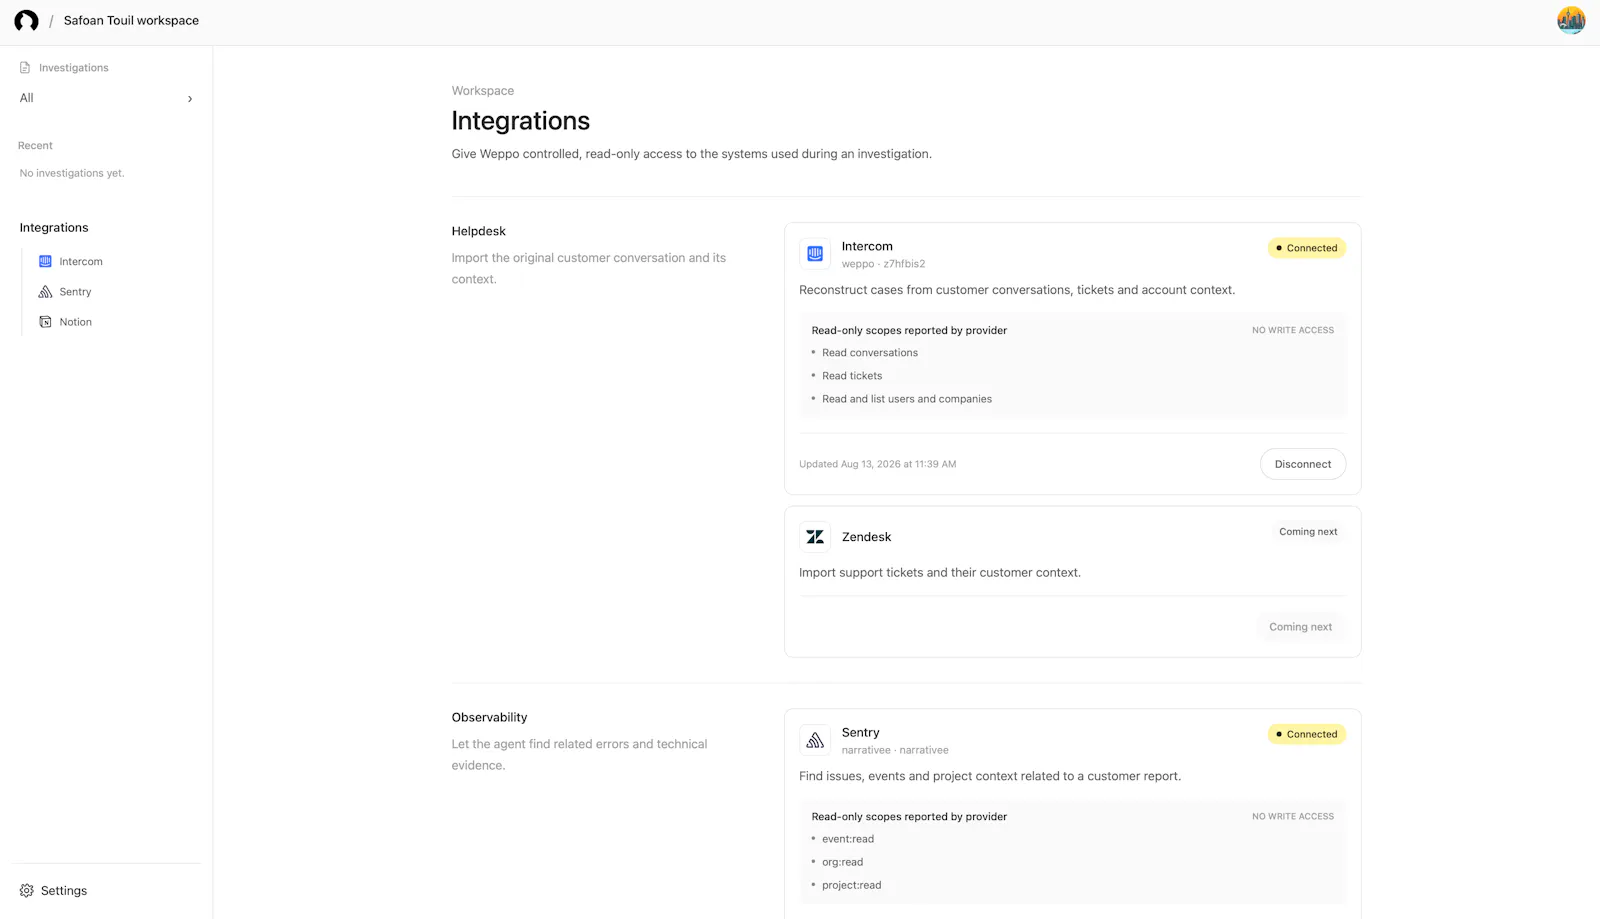
Task: Click the Helpdesk section heading
Action: click(479, 231)
